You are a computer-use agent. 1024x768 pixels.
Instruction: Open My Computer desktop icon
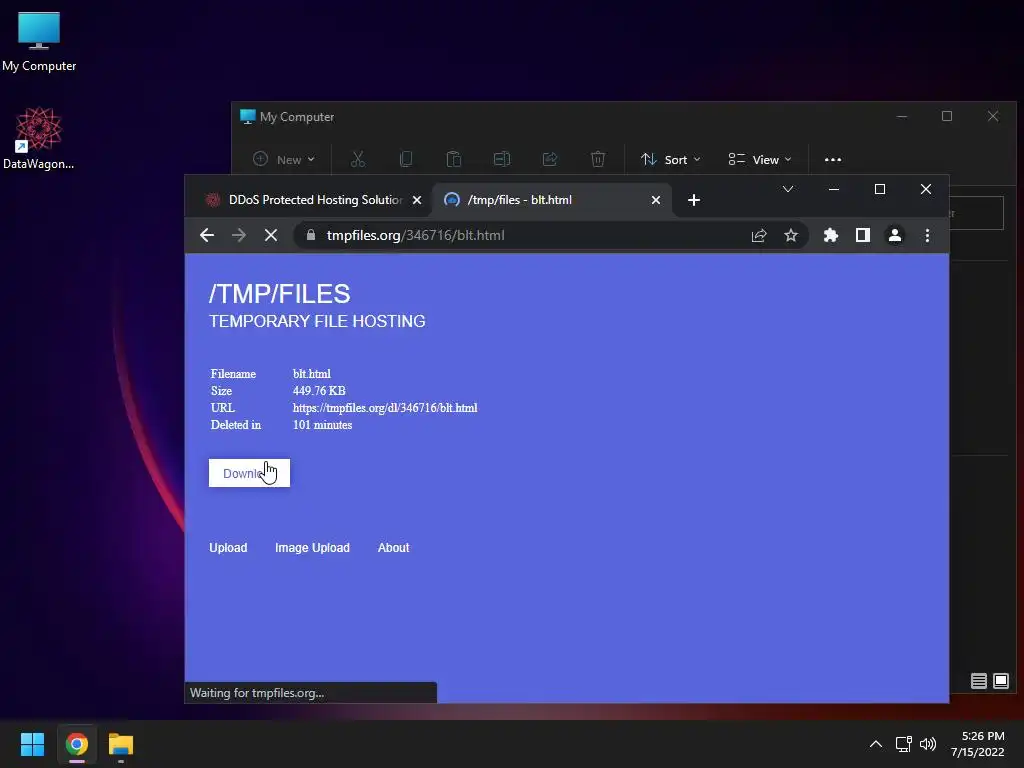click(39, 42)
